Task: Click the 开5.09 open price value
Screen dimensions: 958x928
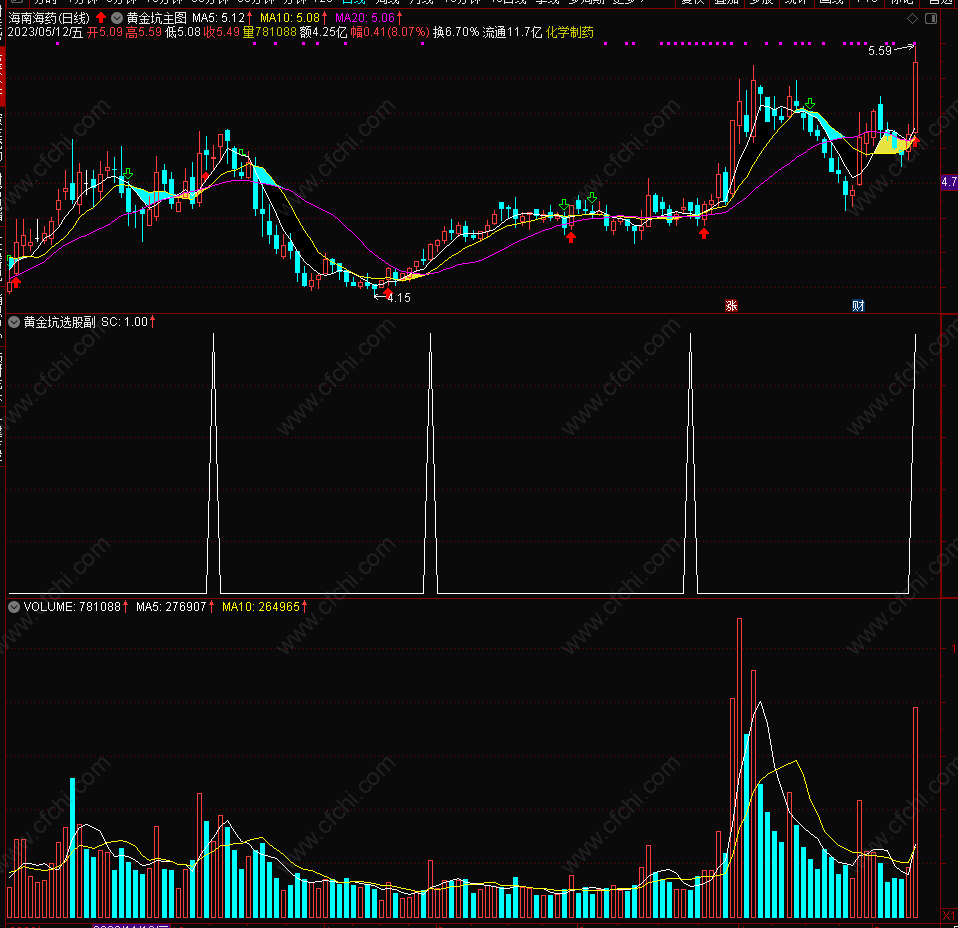Action: (x=104, y=32)
